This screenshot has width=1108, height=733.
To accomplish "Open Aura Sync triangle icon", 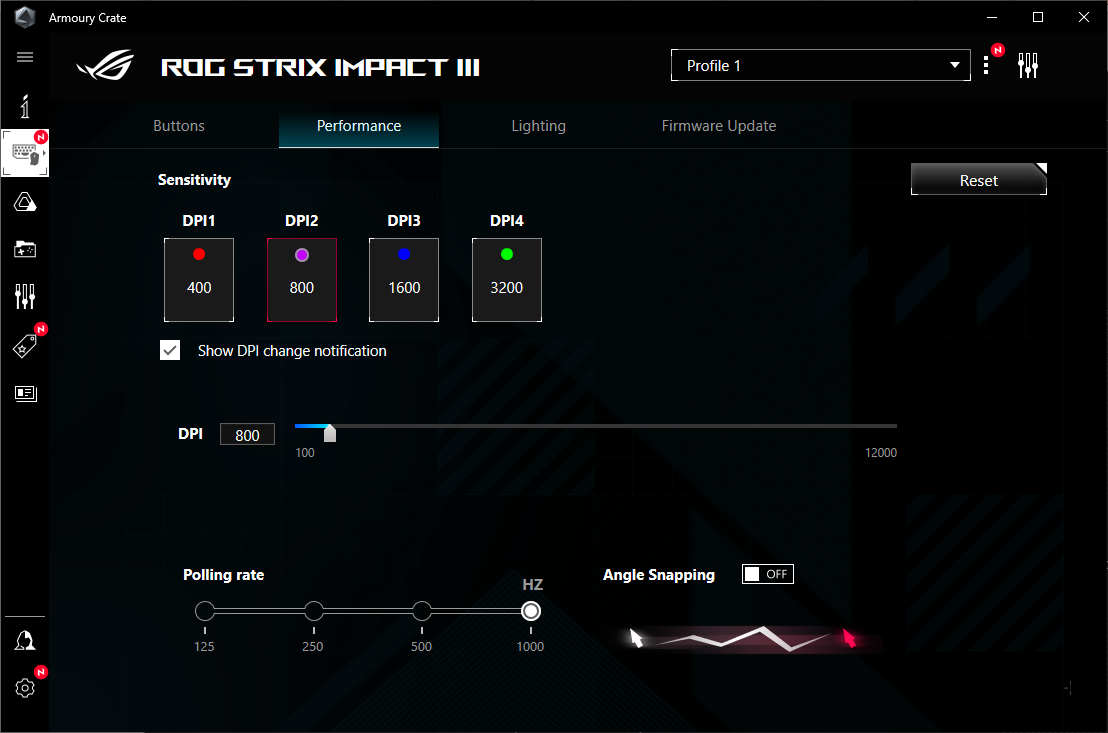I will tap(25, 203).
